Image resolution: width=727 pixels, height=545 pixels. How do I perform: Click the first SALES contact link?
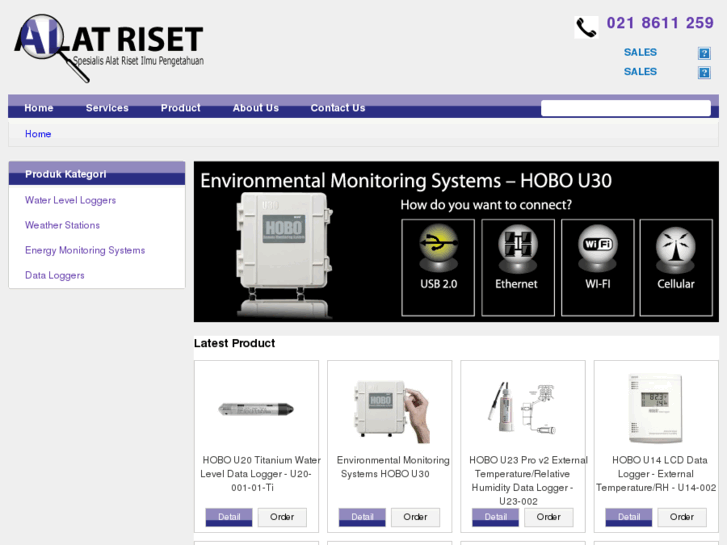[x=640, y=52]
